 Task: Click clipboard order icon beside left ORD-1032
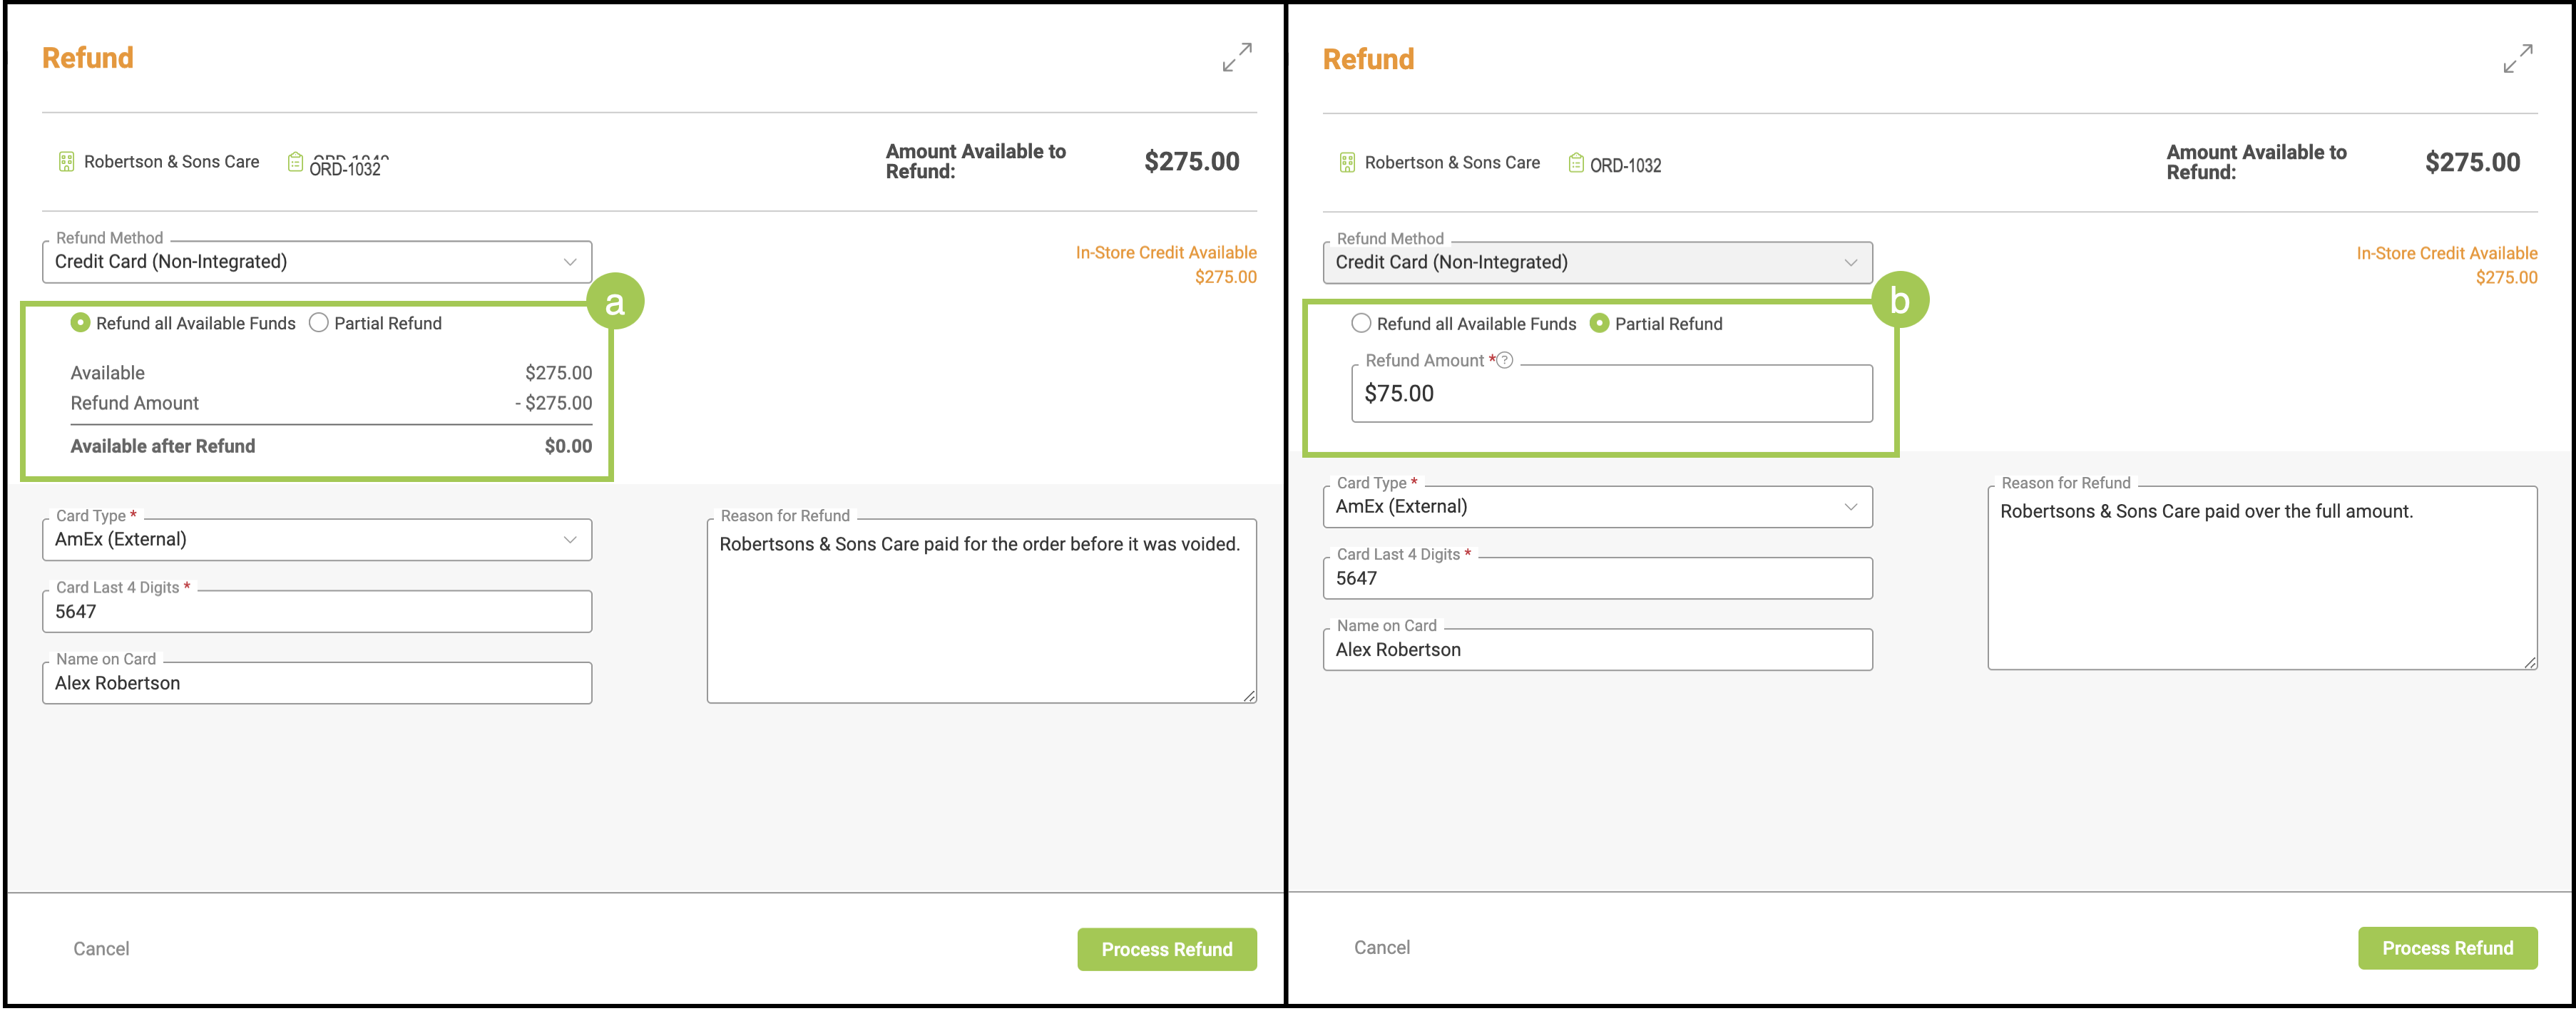pyautogui.click(x=295, y=162)
